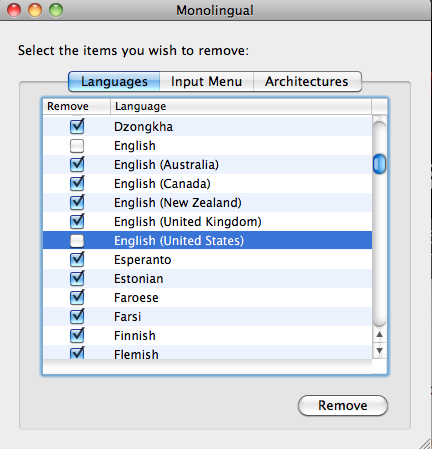Click the scrollbar up arrow
The width and height of the screenshot is (432, 449).
pyautogui.click(x=379, y=334)
